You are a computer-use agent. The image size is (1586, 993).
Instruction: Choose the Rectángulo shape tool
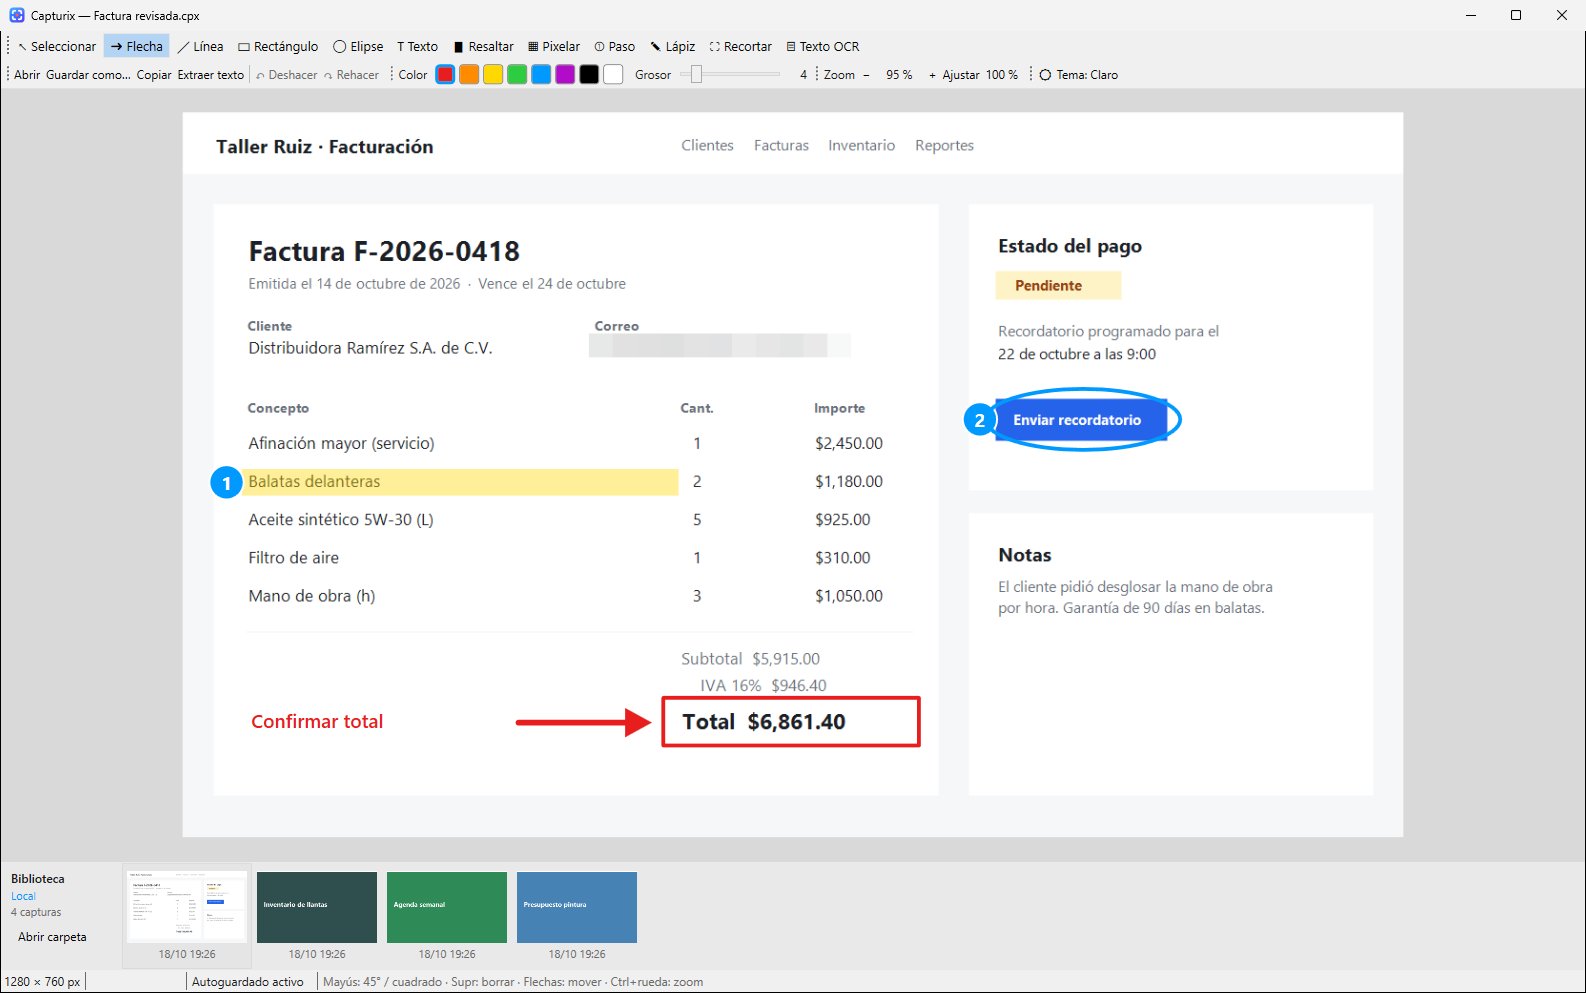278,46
